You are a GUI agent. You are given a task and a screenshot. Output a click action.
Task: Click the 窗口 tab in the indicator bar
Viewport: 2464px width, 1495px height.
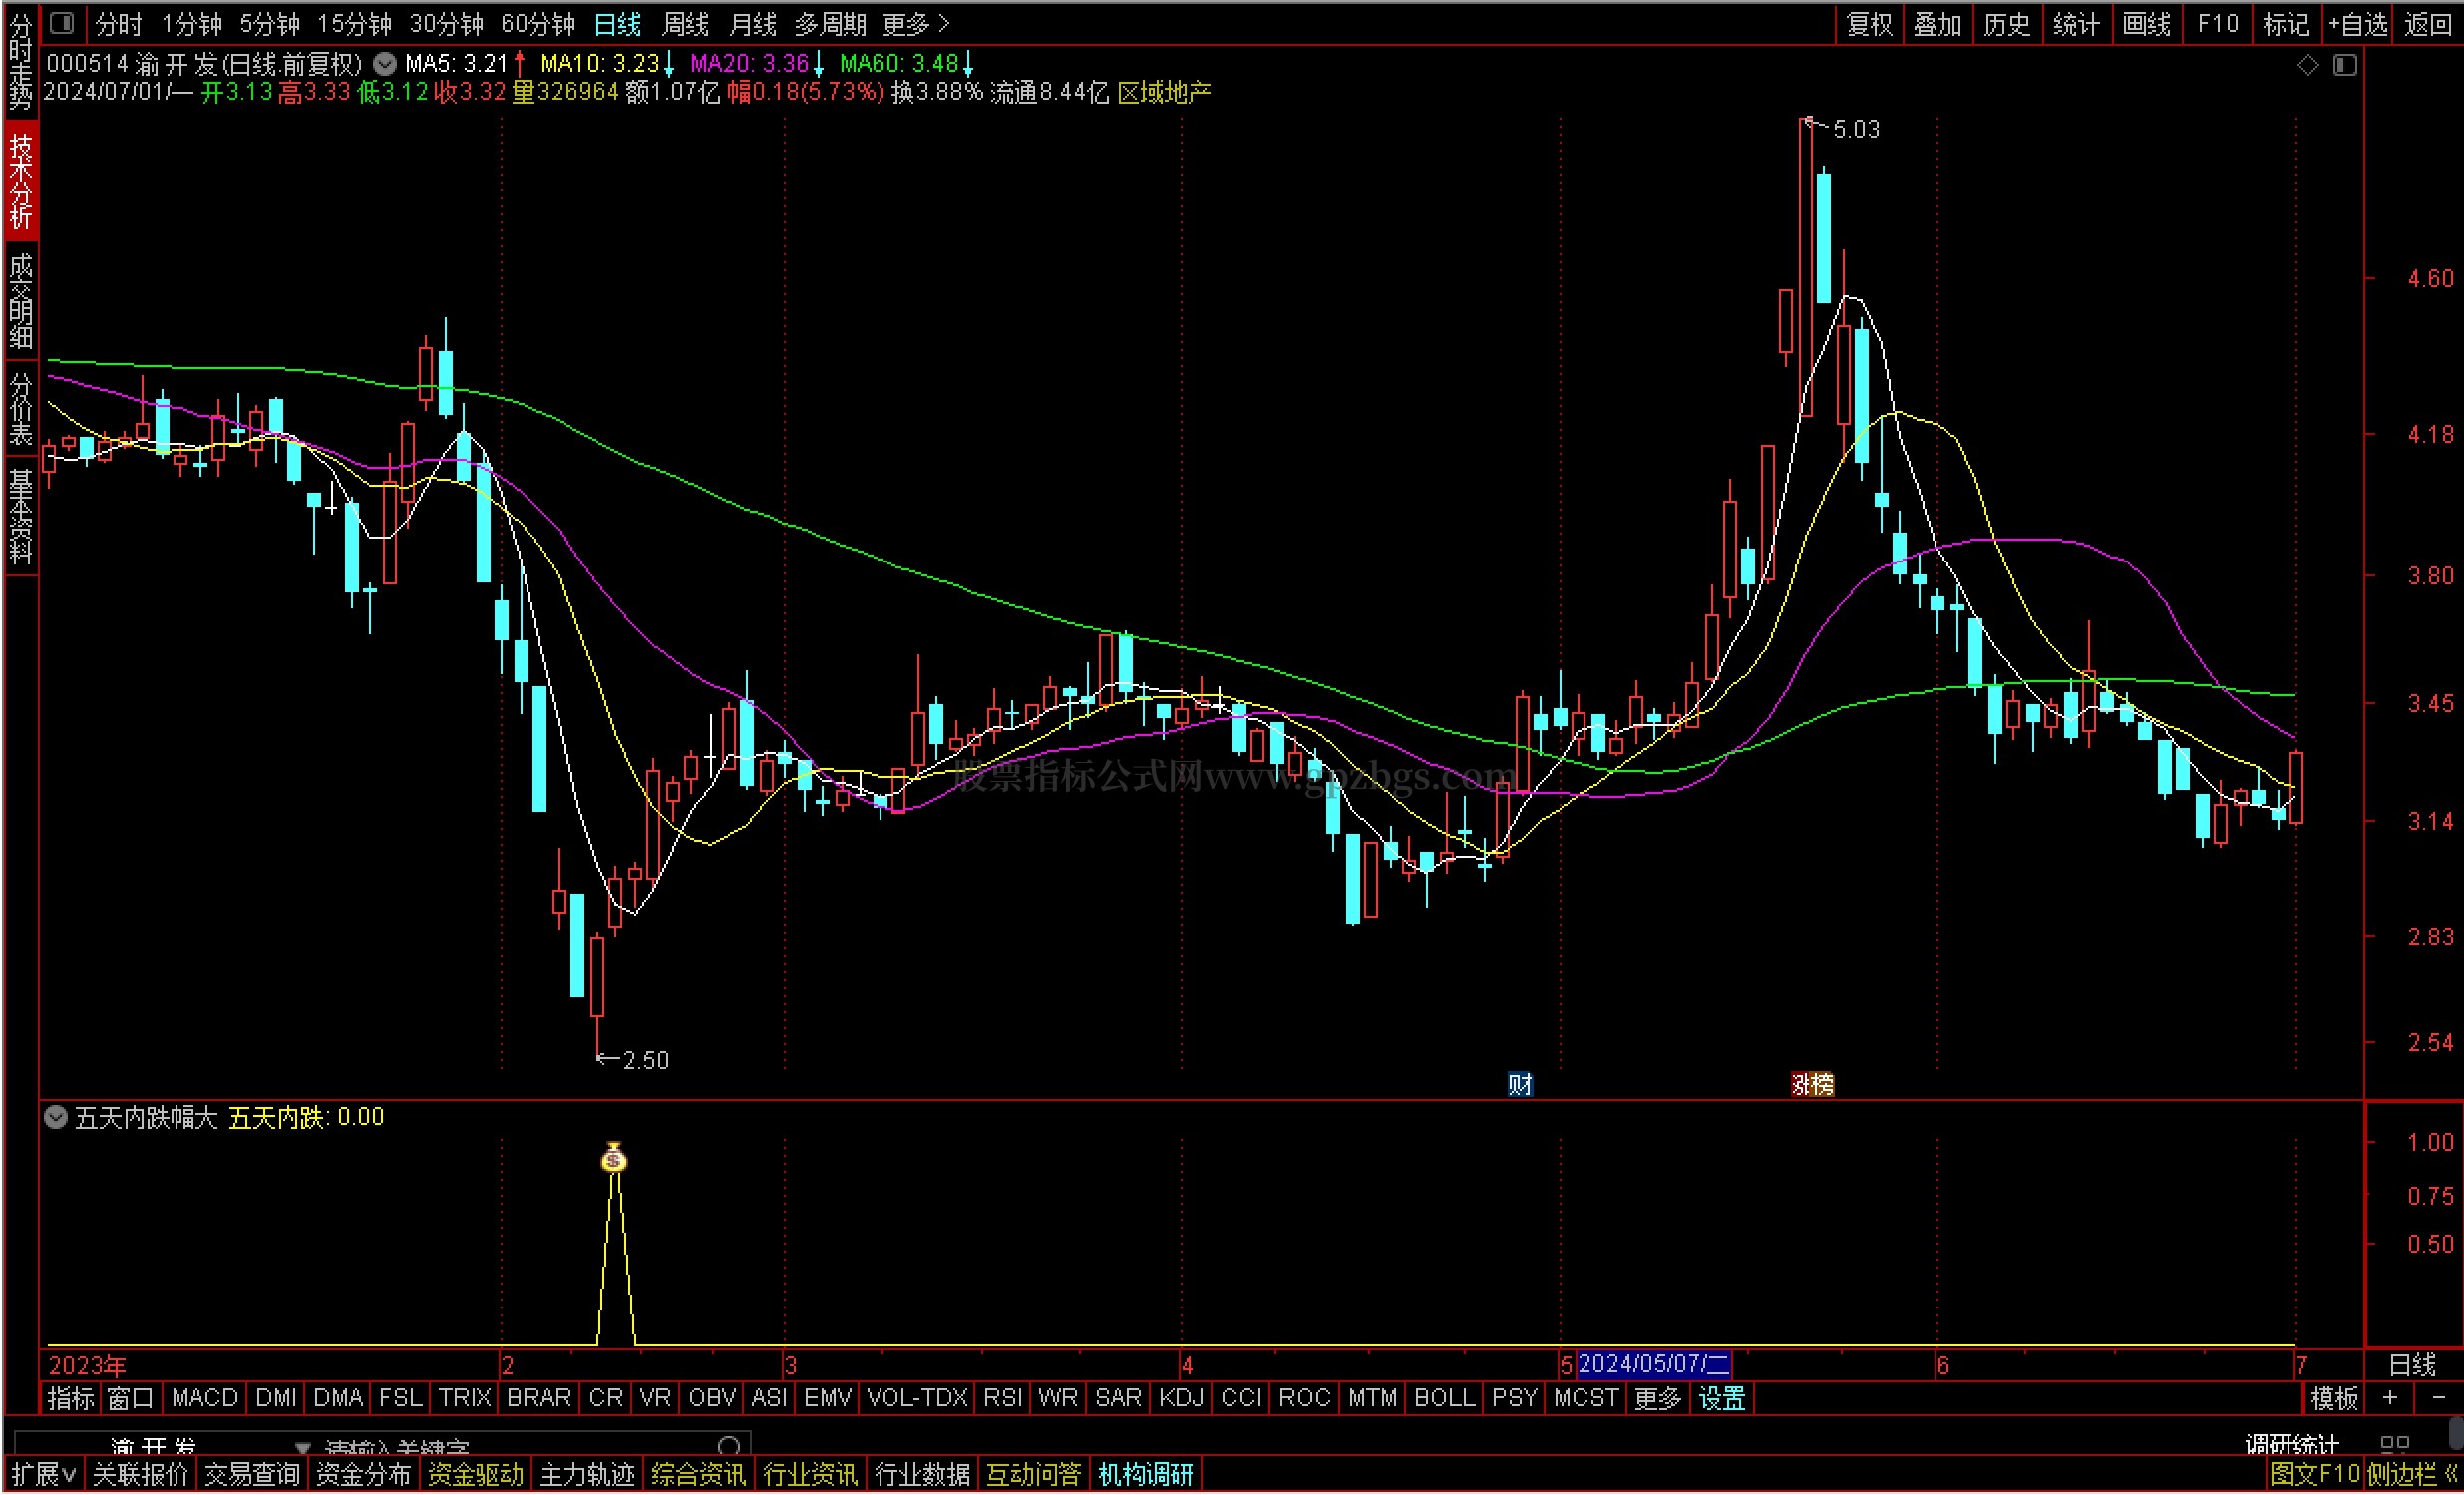coord(130,1397)
